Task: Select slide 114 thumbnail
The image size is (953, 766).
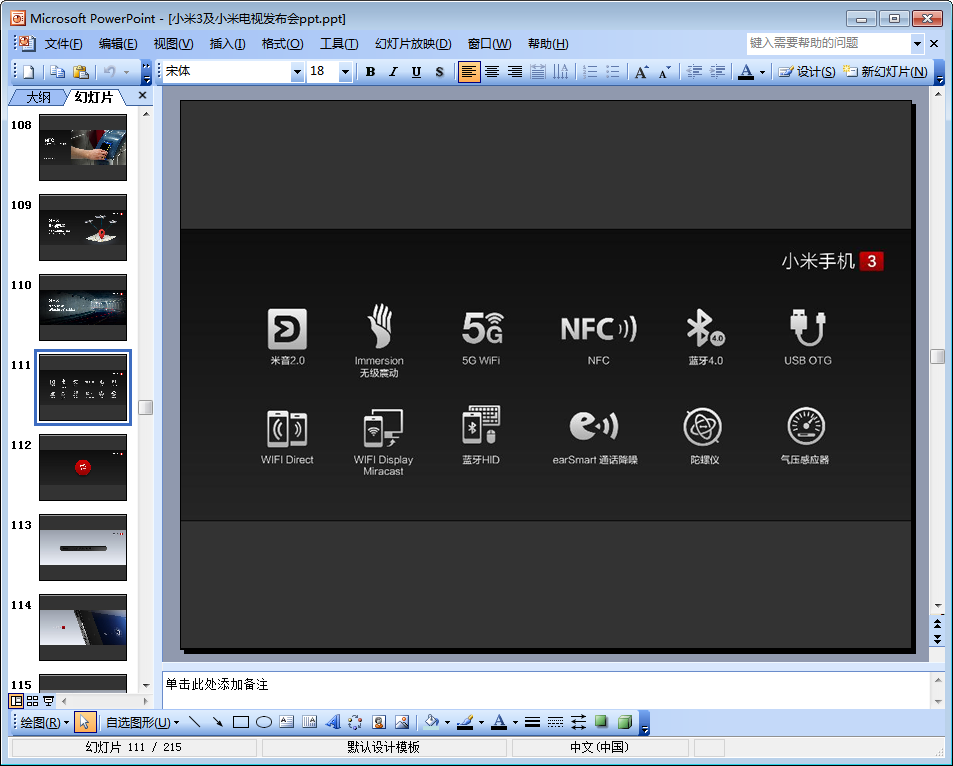Action: (83, 627)
